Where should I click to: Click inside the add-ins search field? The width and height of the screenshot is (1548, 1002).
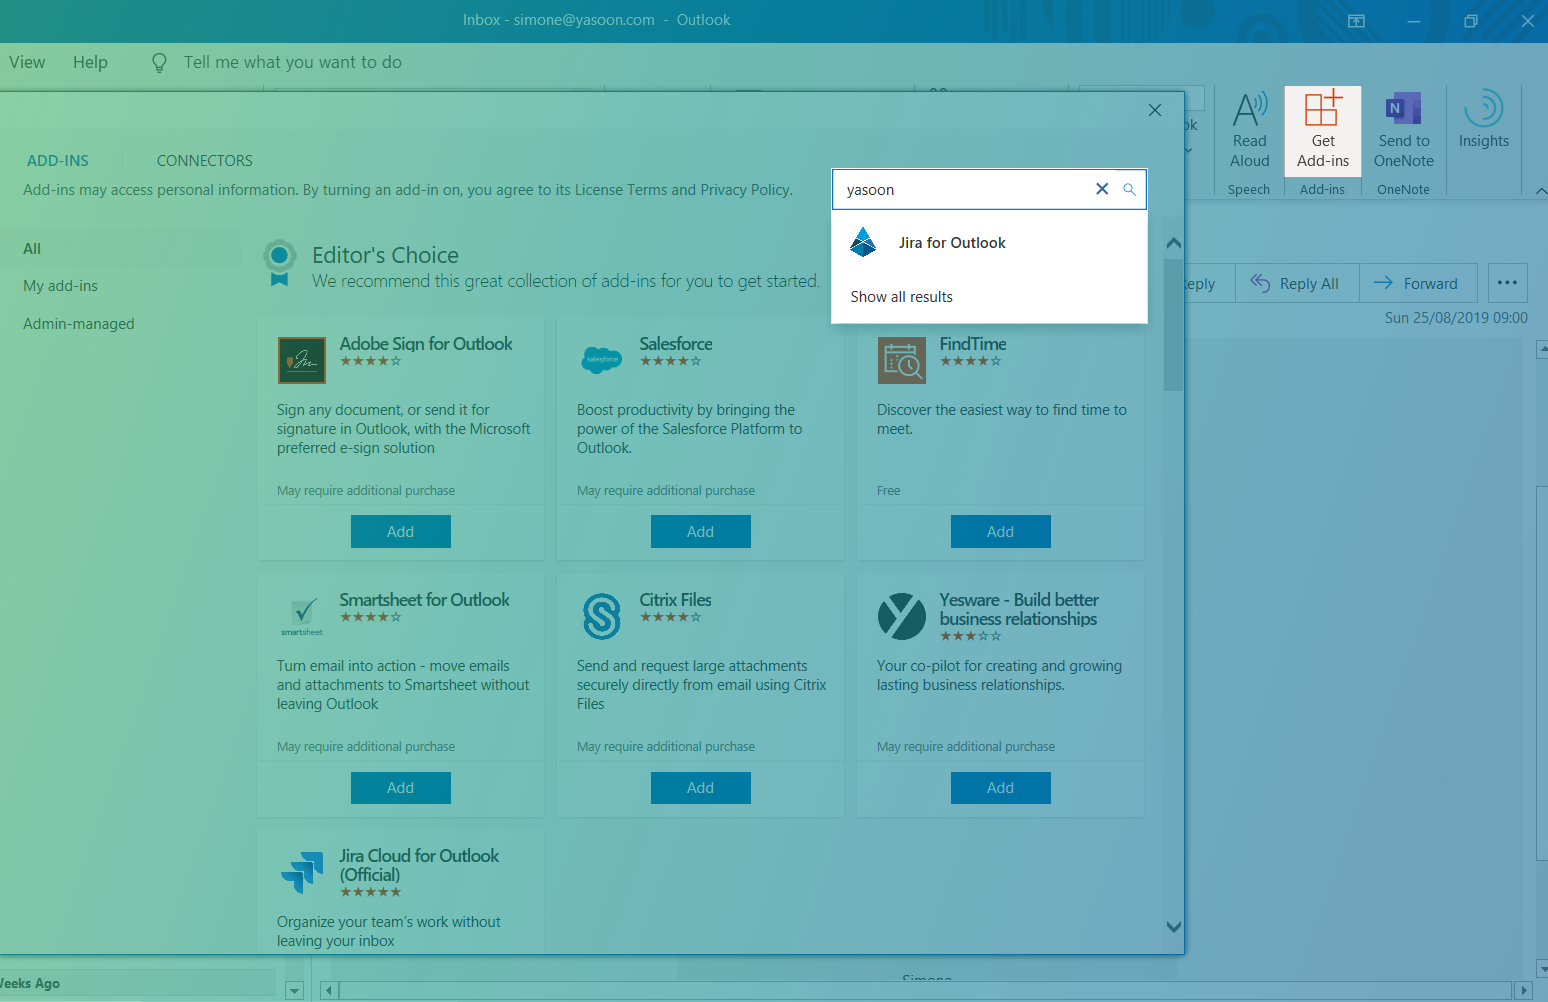coord(960,190)
